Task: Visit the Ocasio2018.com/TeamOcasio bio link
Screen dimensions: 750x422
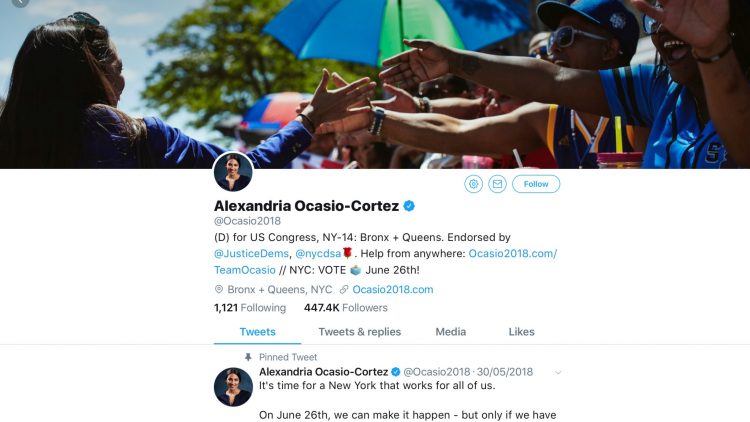Action: click(x=513, y=254)
